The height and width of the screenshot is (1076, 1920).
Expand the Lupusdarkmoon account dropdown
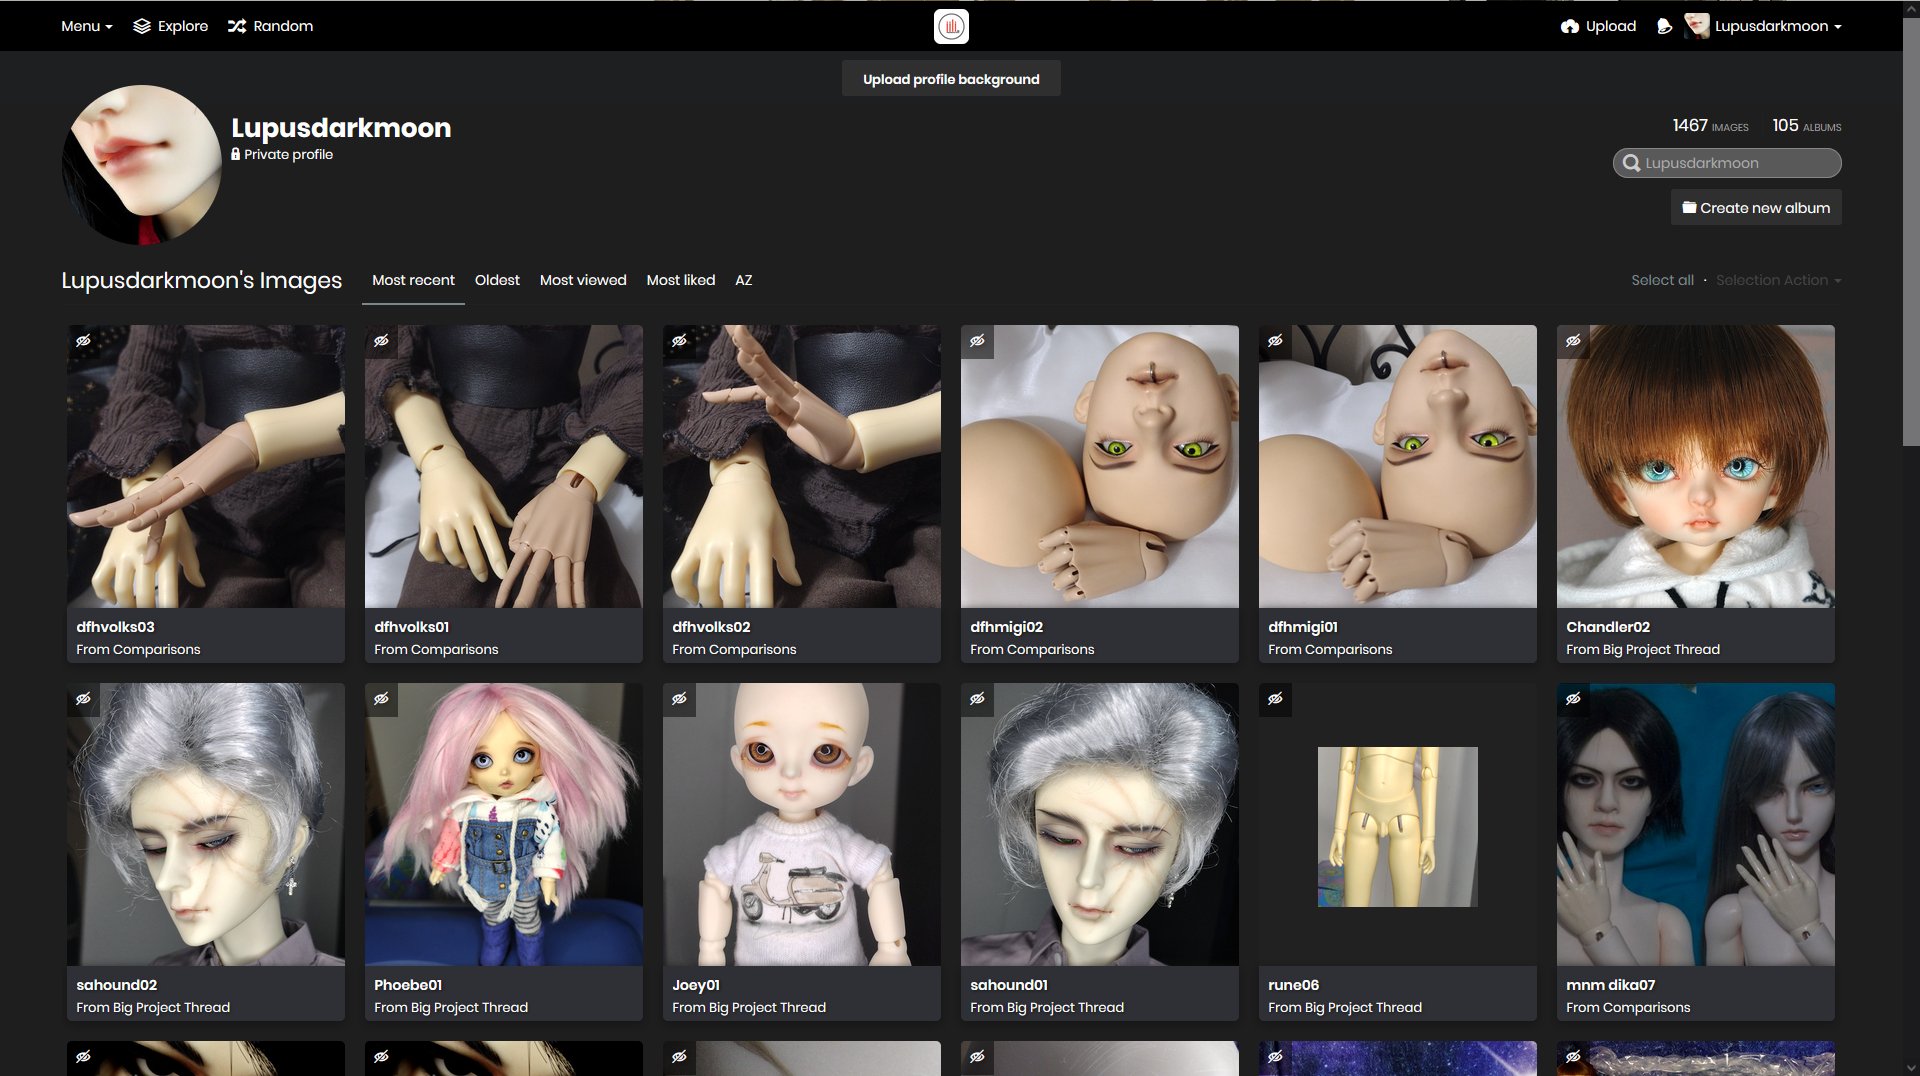coord(1778,26)
